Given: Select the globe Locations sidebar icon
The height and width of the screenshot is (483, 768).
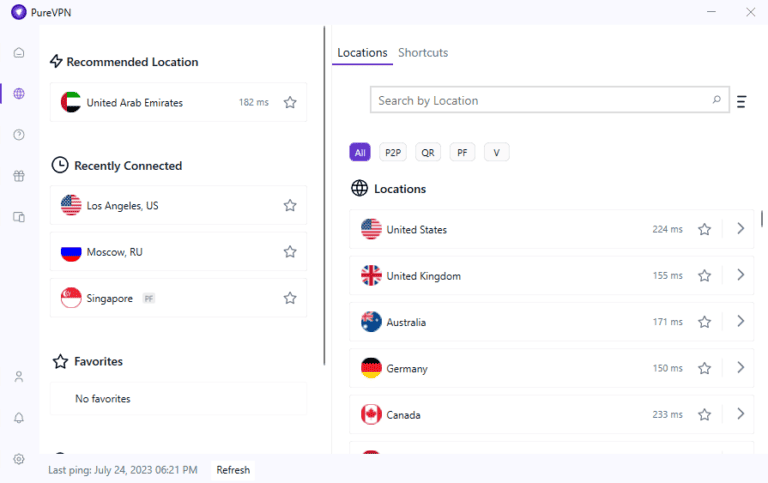Looking at the screenshot, I should (19, 94).
